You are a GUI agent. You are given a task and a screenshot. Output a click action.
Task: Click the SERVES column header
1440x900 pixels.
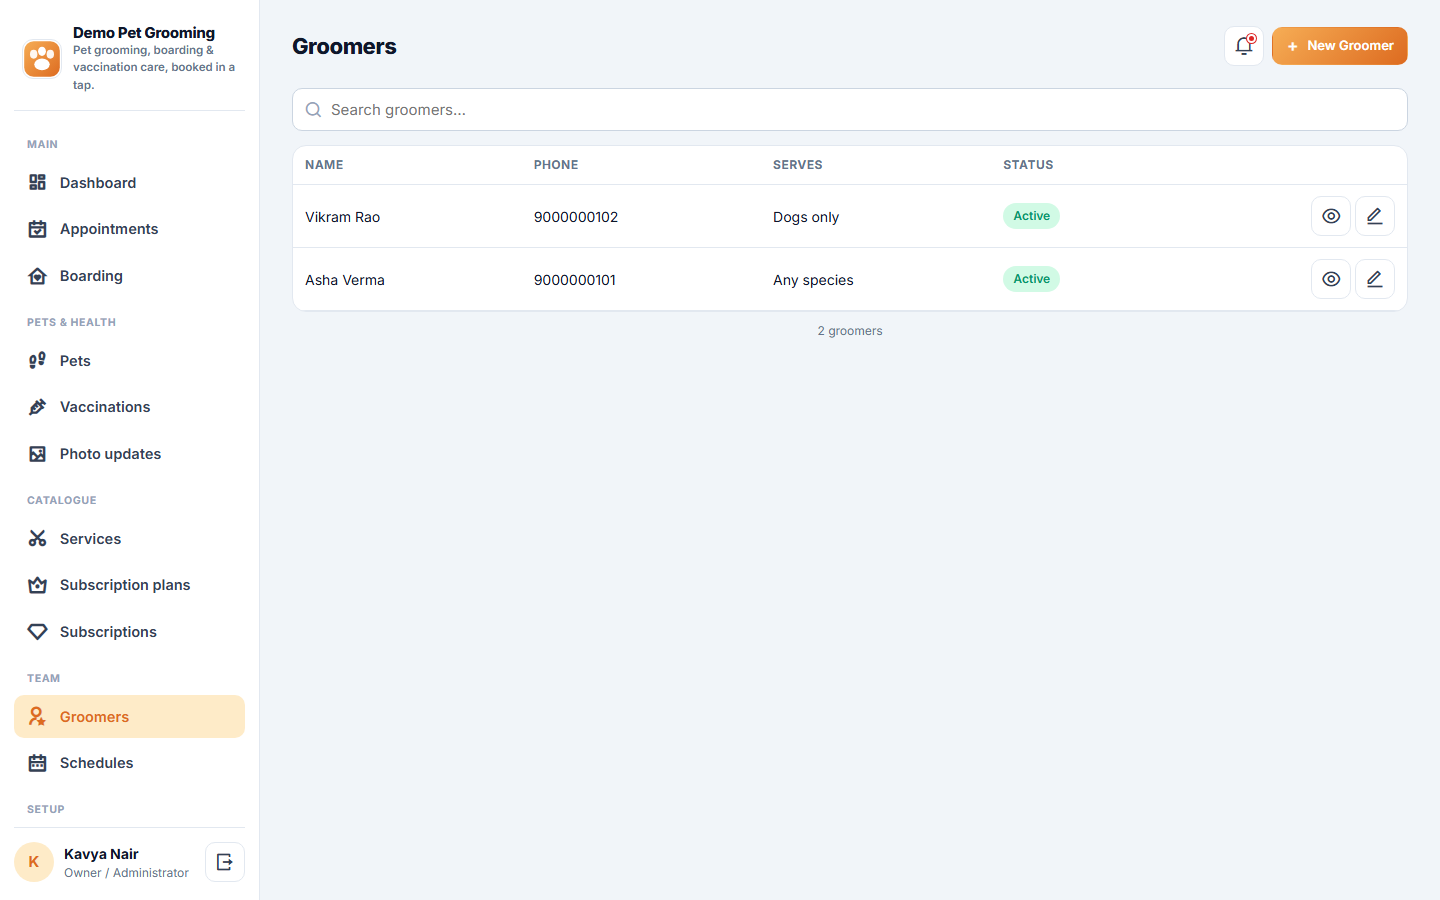[798, 165]
